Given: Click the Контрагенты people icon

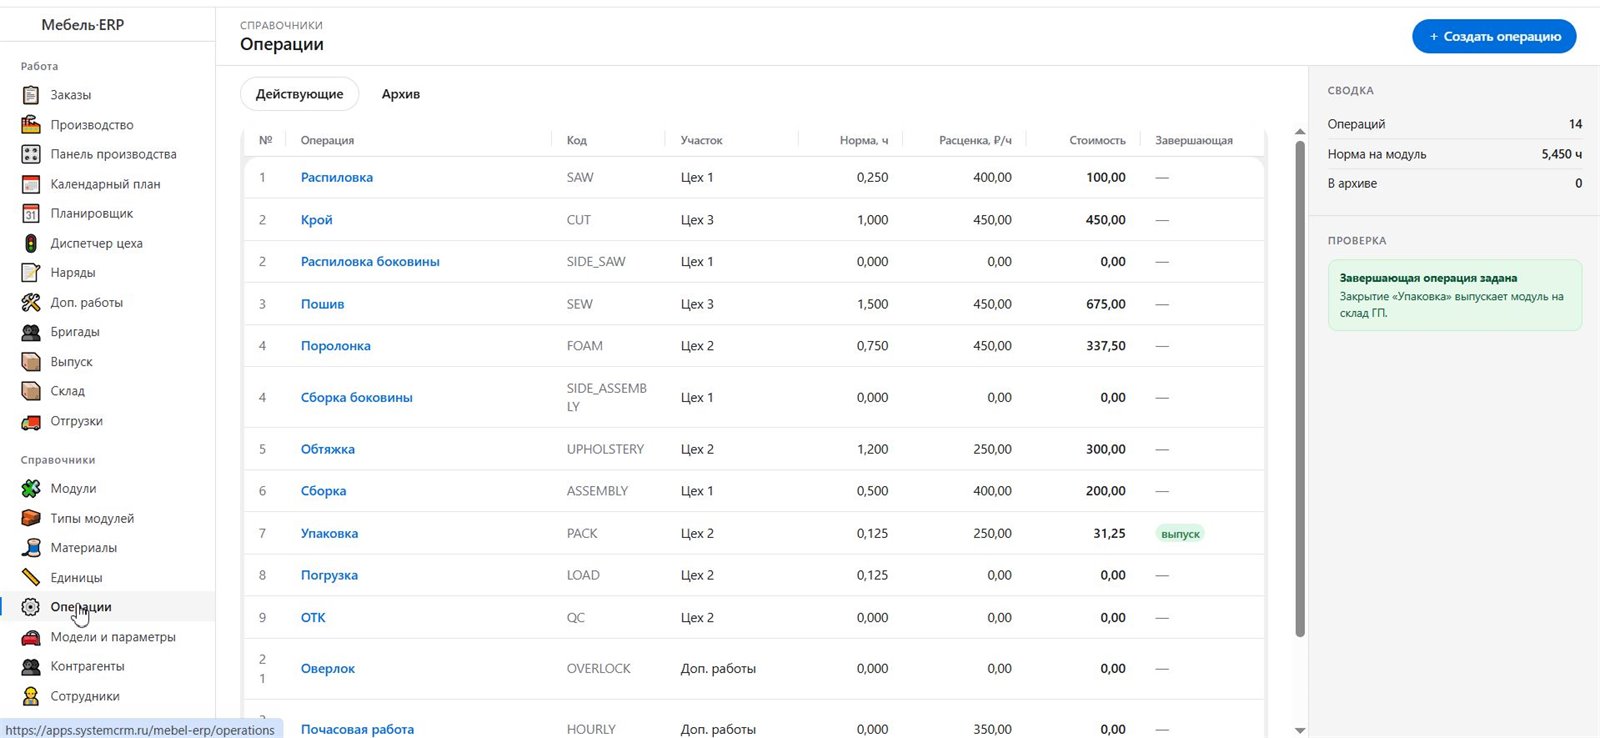Looking at the screenshot, I should pos(31,666).
